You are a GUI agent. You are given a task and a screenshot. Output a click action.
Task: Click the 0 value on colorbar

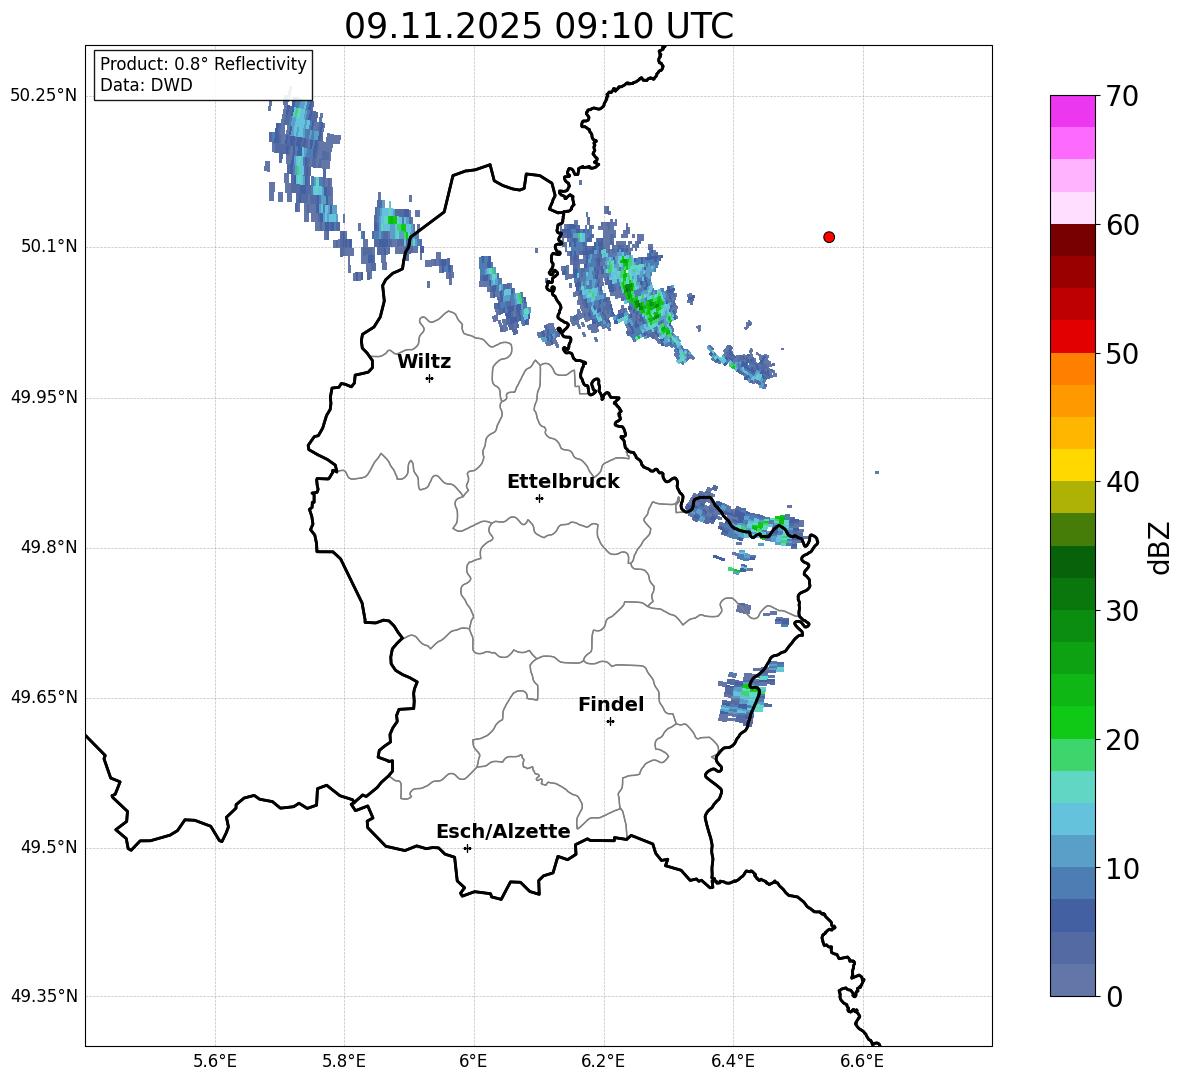[1115, 997]
